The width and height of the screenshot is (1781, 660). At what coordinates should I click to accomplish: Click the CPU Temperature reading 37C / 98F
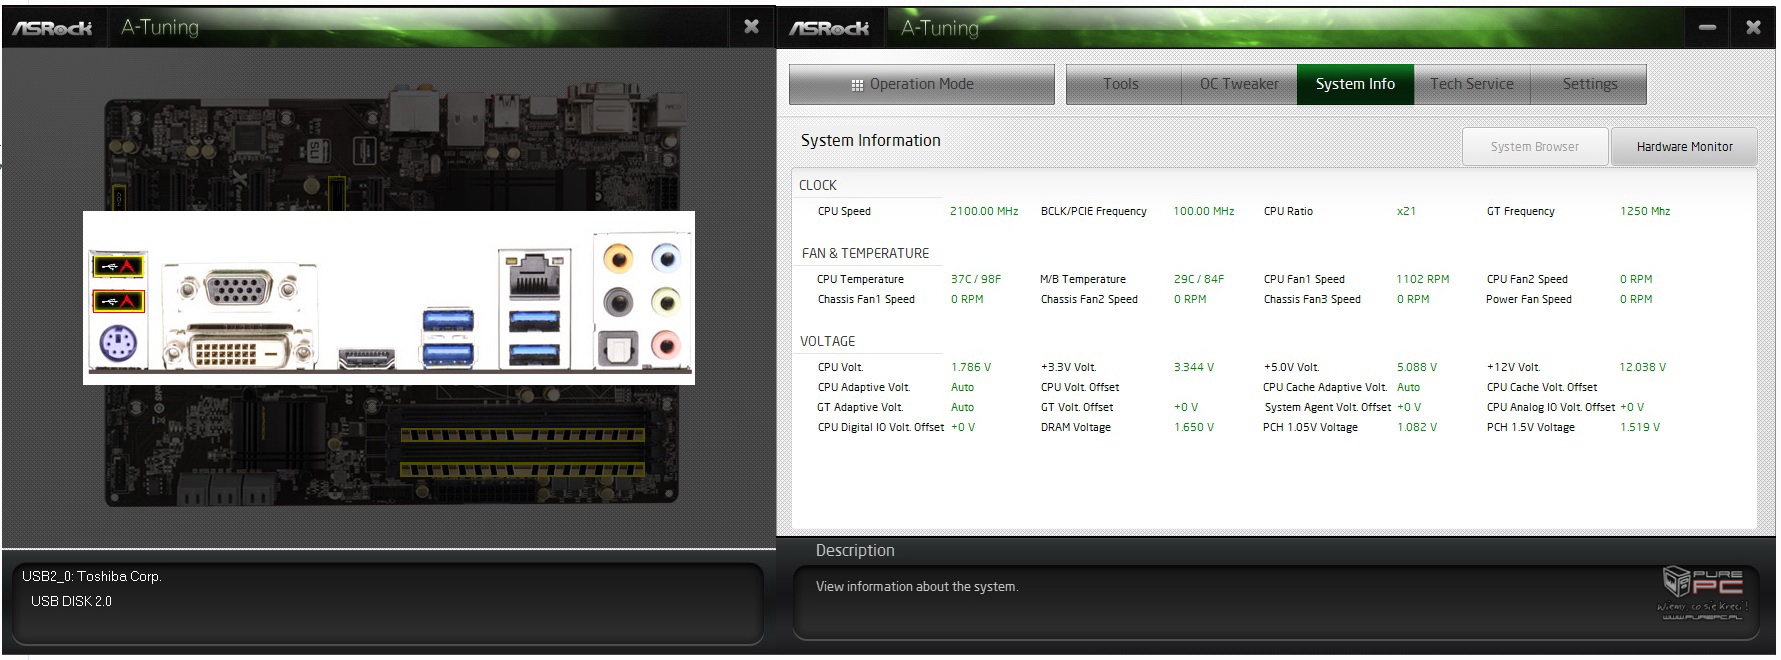click(976, 279)
